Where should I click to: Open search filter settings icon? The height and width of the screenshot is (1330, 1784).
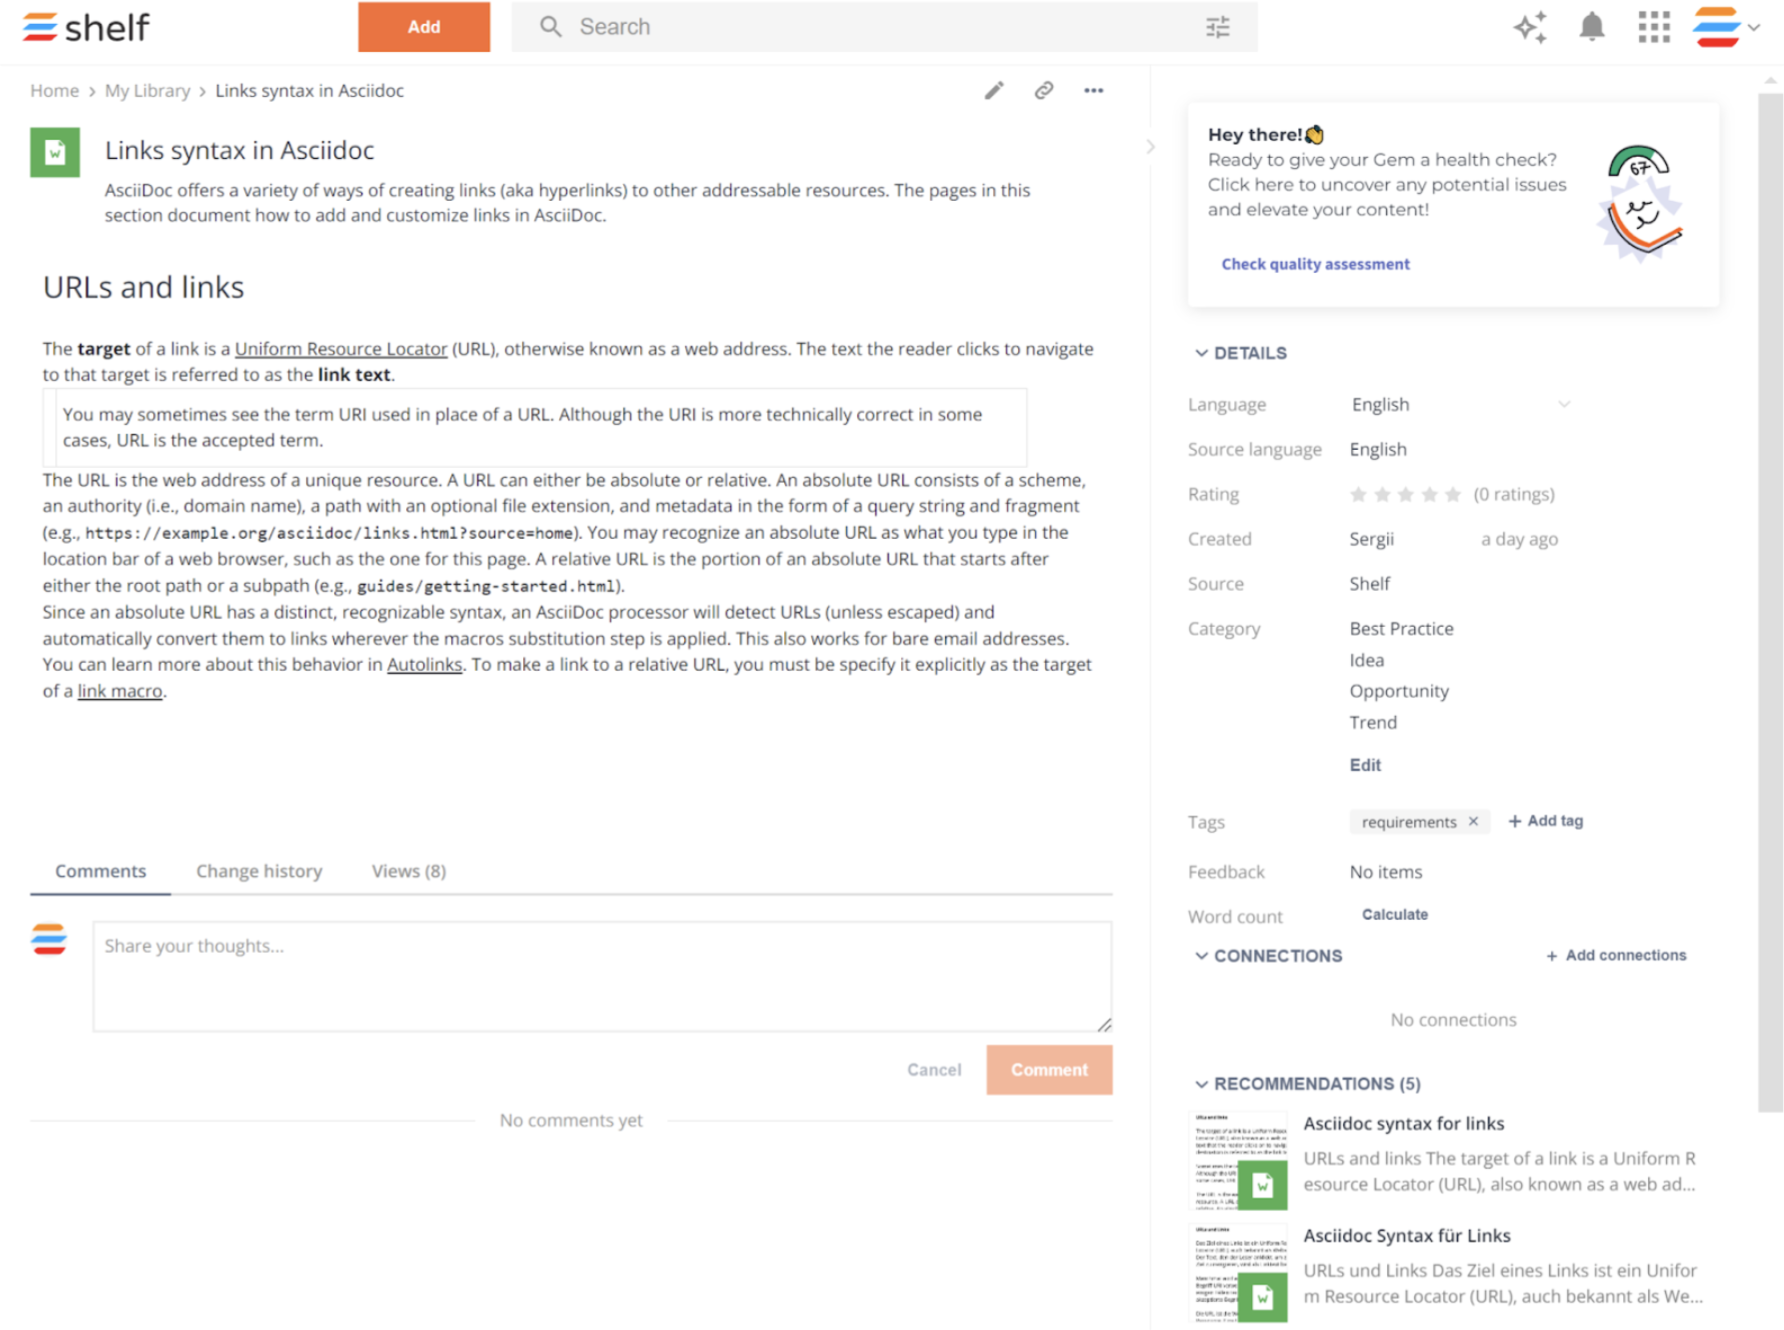pos(1217,27)
